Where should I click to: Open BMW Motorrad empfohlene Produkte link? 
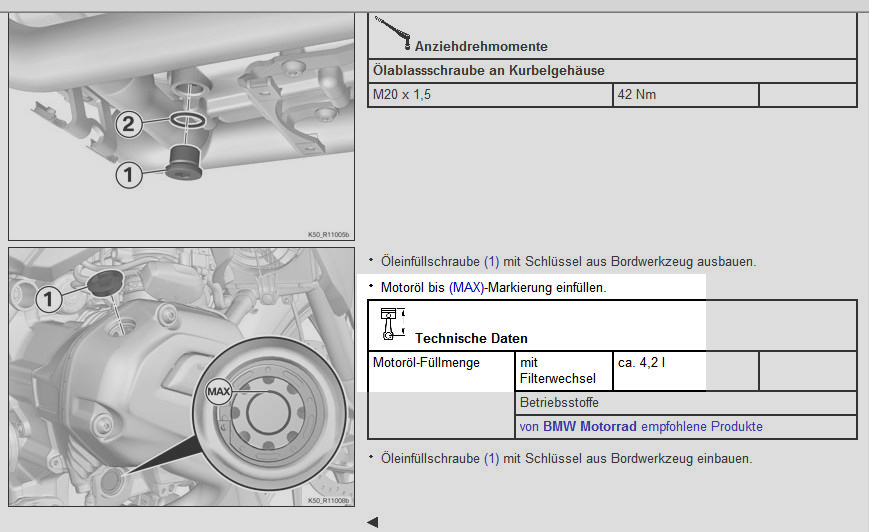point(640,426)
